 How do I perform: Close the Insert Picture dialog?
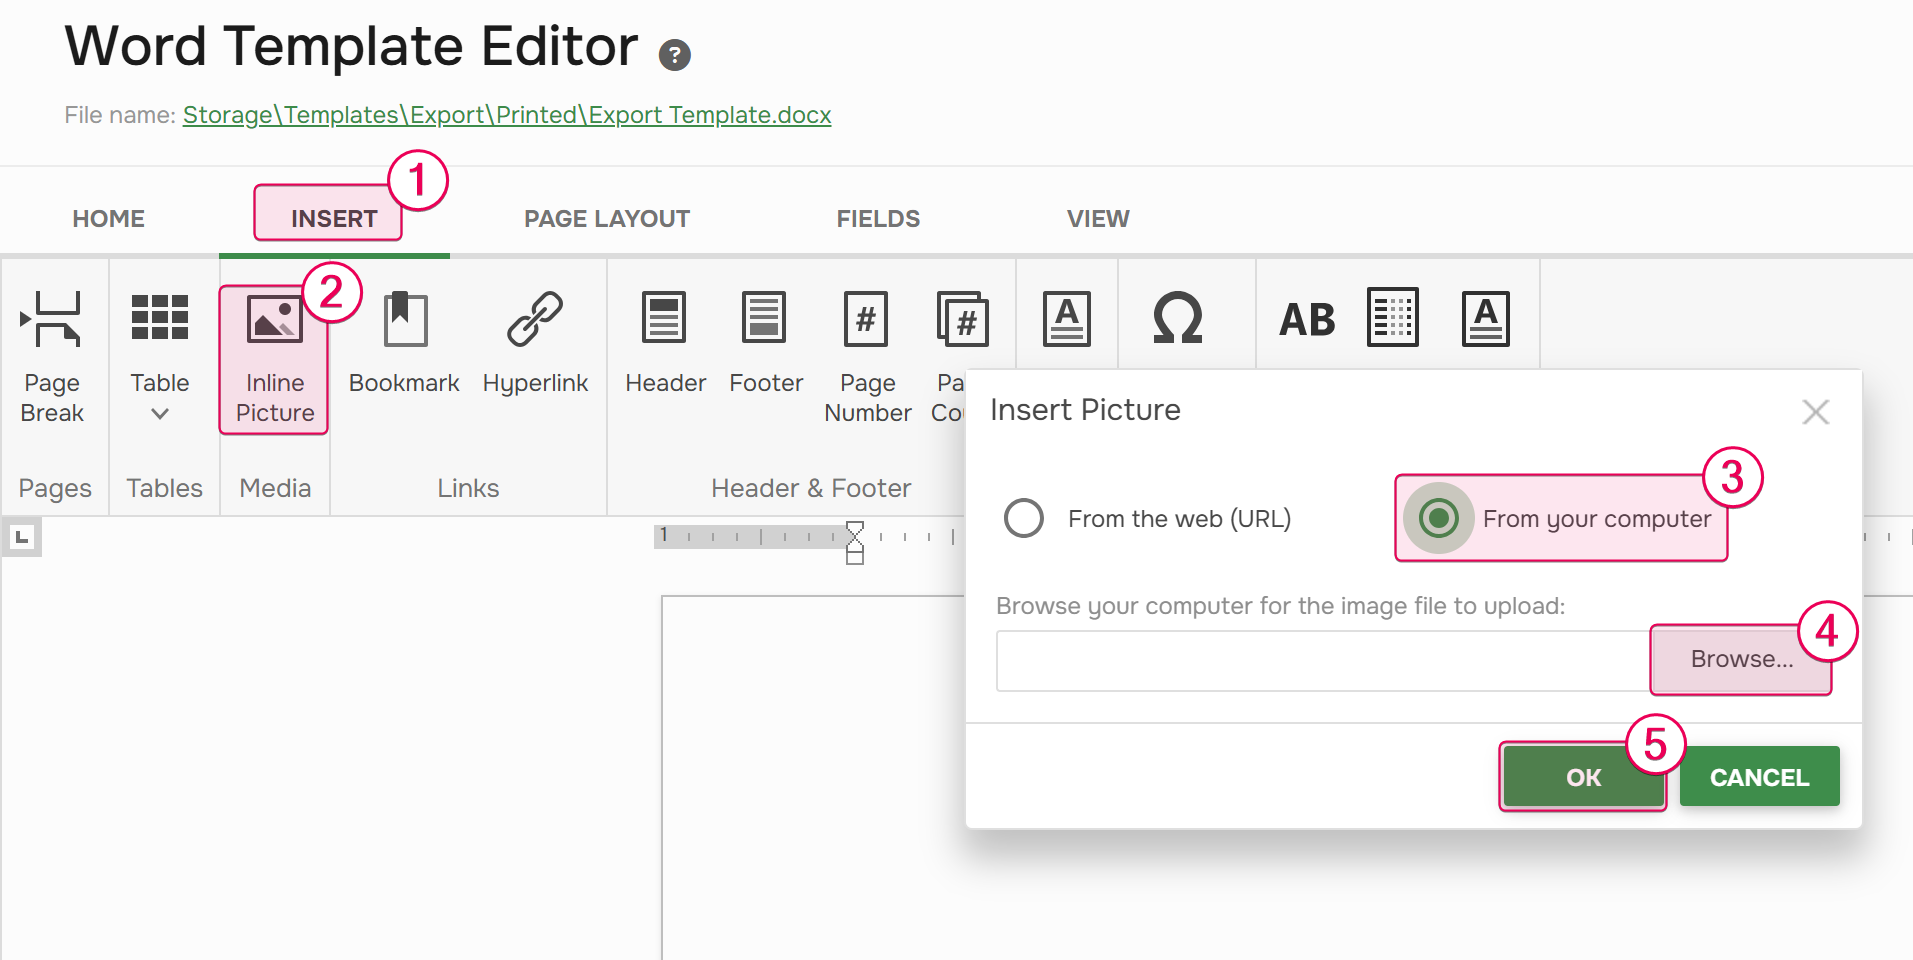click(x=1815, y=411)
